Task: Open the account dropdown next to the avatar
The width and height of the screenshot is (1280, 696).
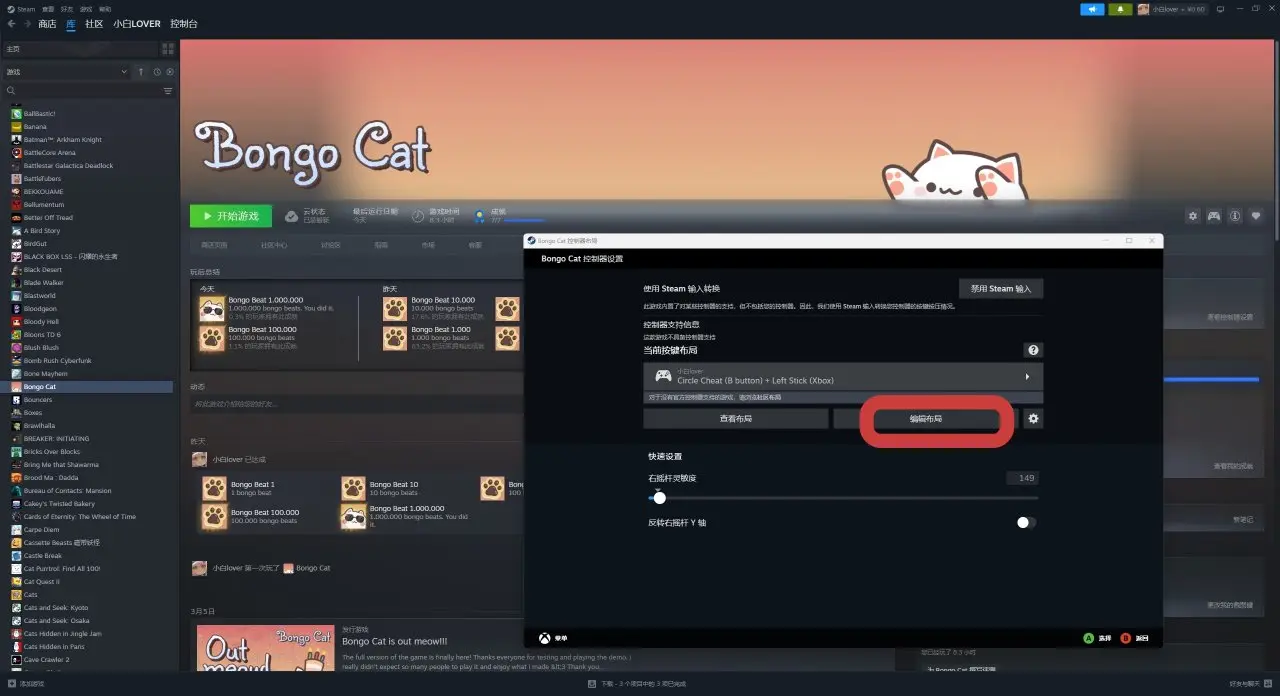Action: click(x=1180, y=9)
